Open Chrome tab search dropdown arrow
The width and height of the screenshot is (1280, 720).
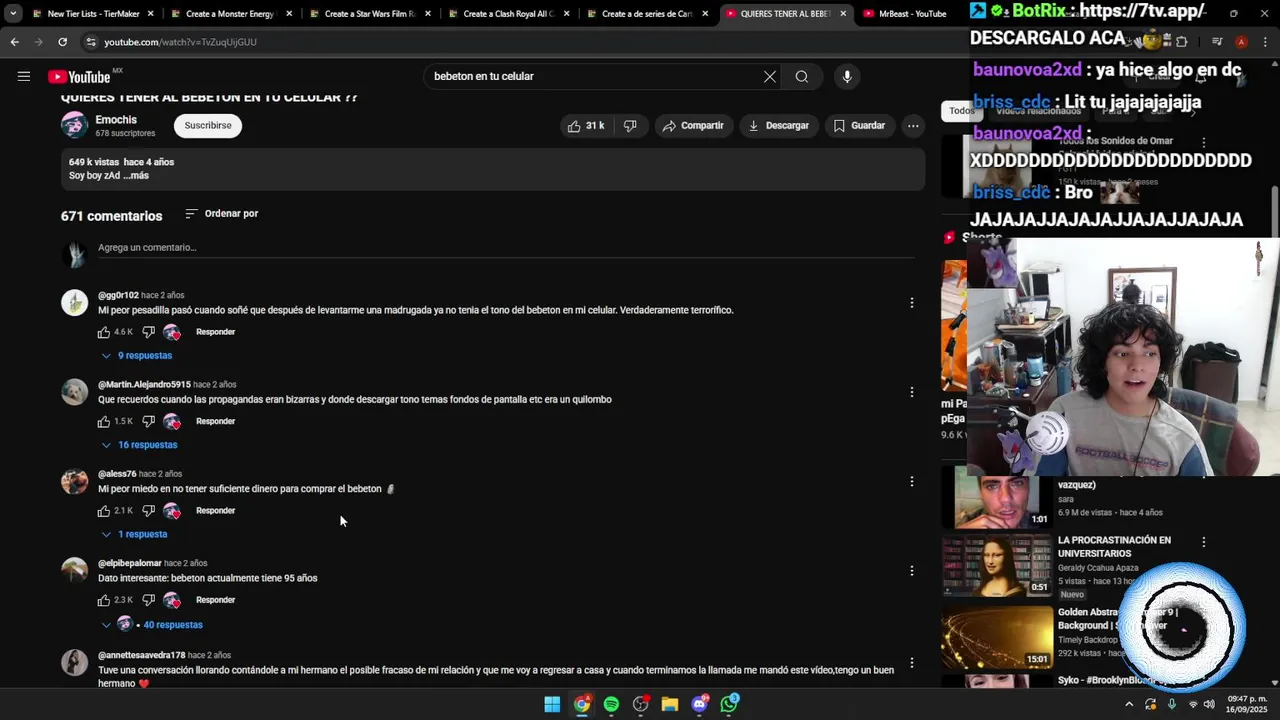pos(12,14)
